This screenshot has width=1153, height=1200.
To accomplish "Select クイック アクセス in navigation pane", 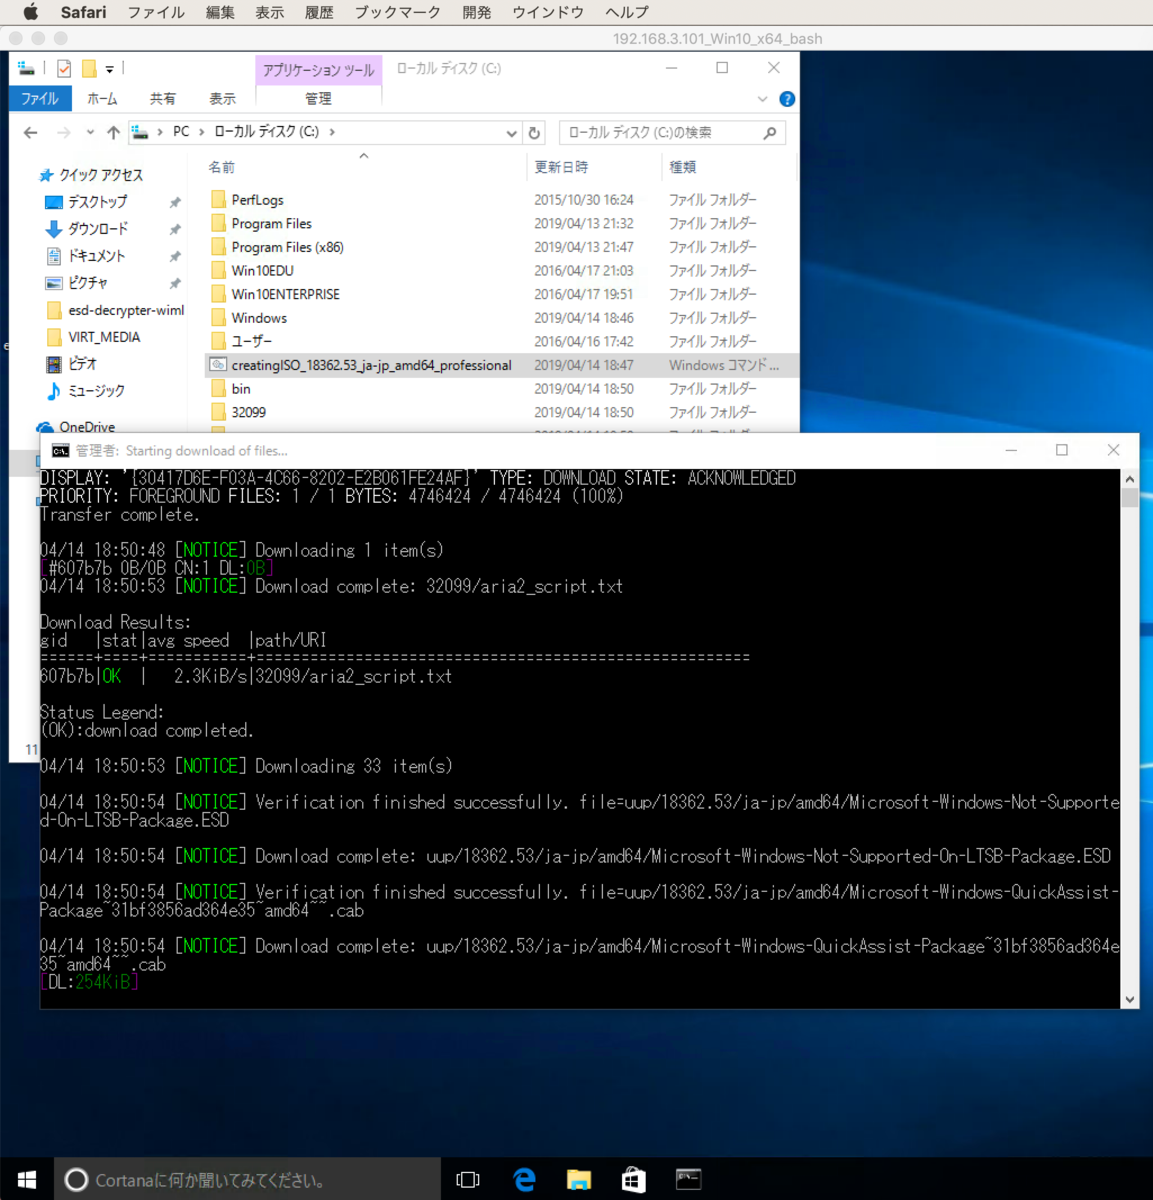I will 100,175.
